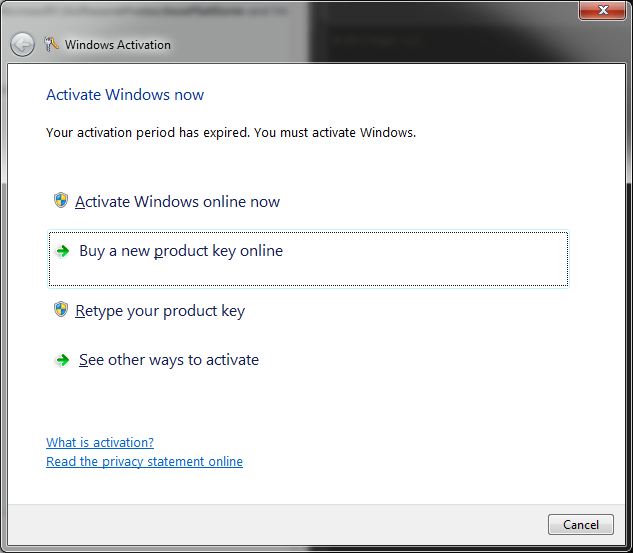Click the back arrow button in title bar
This screenshot has height=553, width=633.
point(22,44)
